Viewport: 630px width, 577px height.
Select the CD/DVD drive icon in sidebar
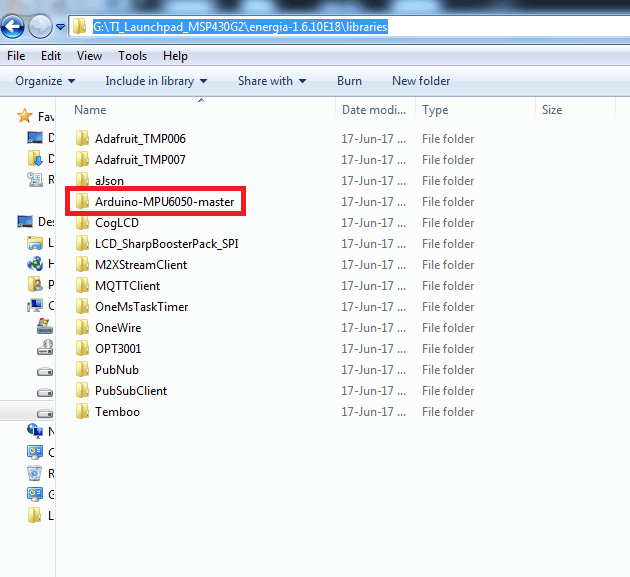(x=45, y=348)
